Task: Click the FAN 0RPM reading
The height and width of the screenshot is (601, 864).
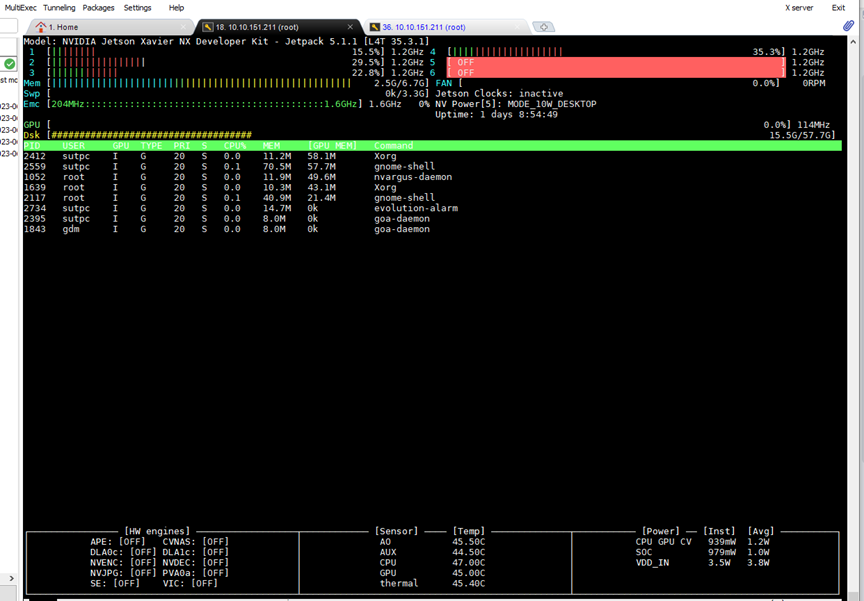Action: [813, 83]
